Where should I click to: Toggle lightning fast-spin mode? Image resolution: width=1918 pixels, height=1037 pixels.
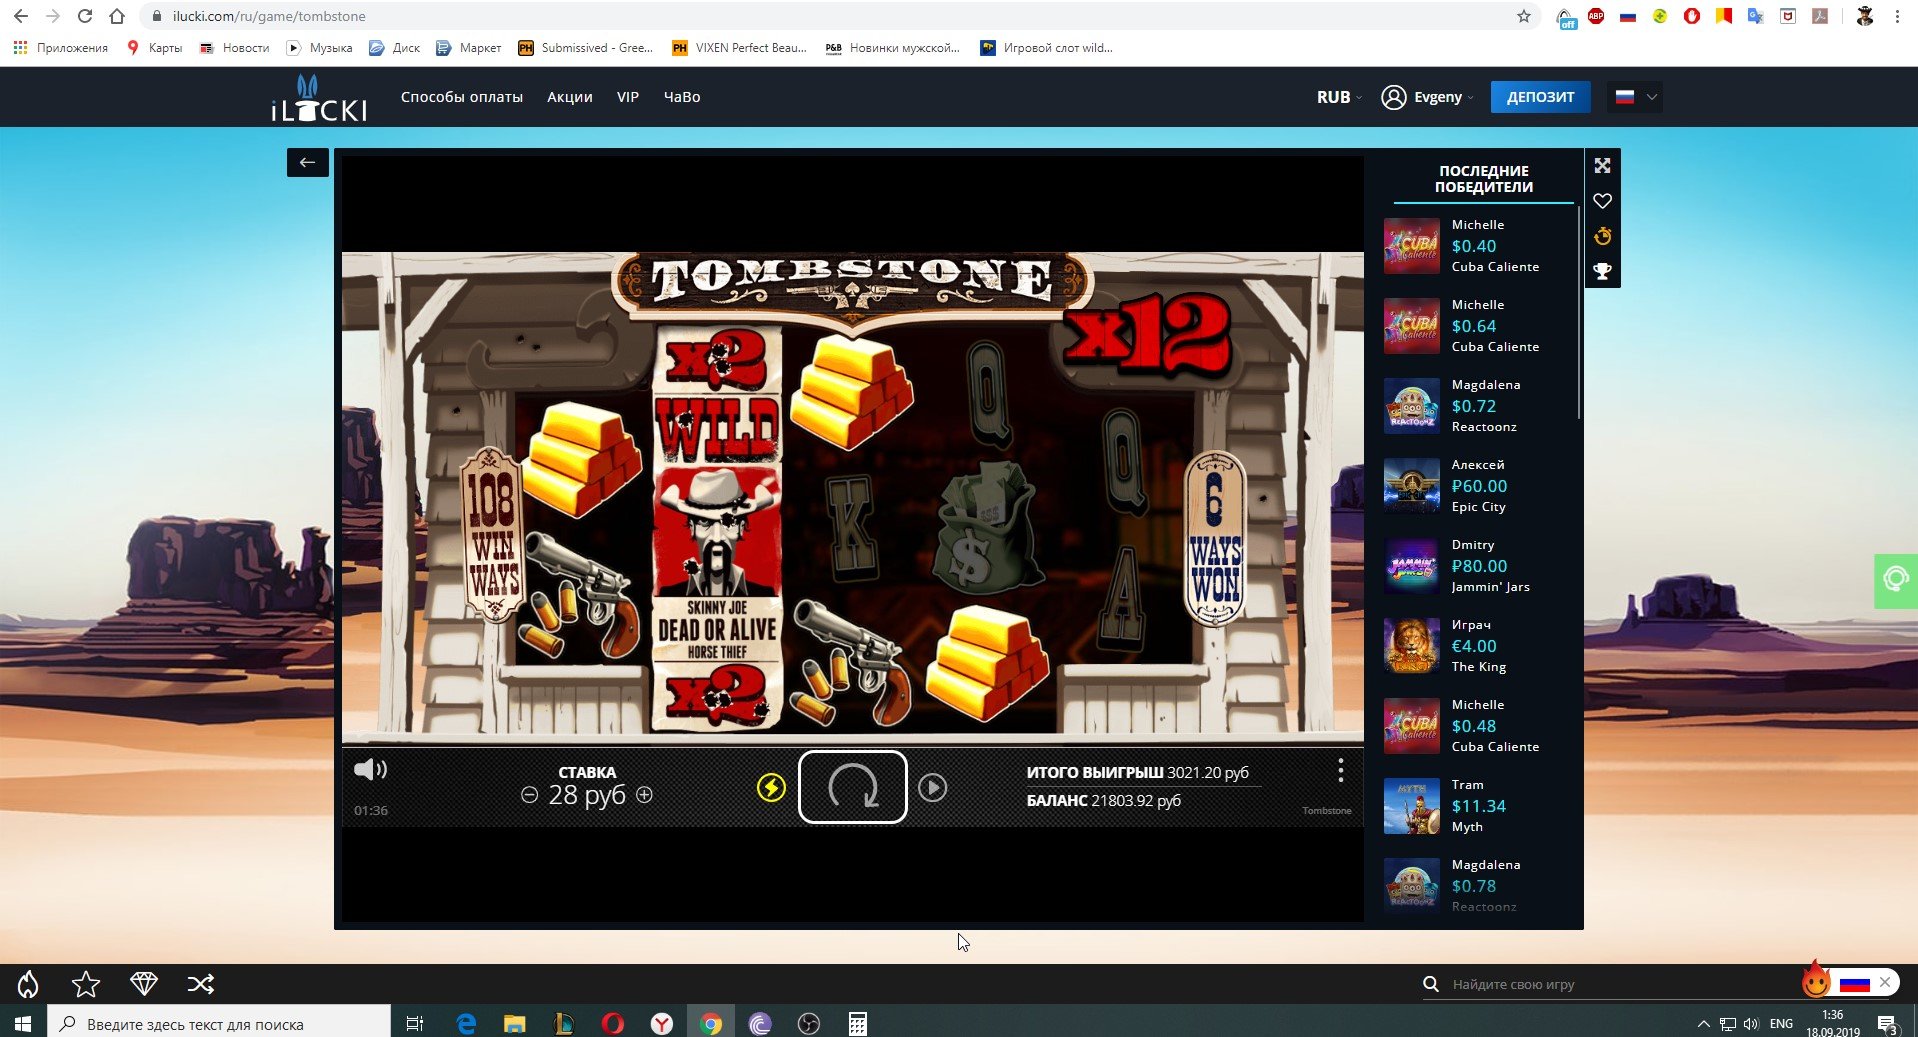(771, 788)
